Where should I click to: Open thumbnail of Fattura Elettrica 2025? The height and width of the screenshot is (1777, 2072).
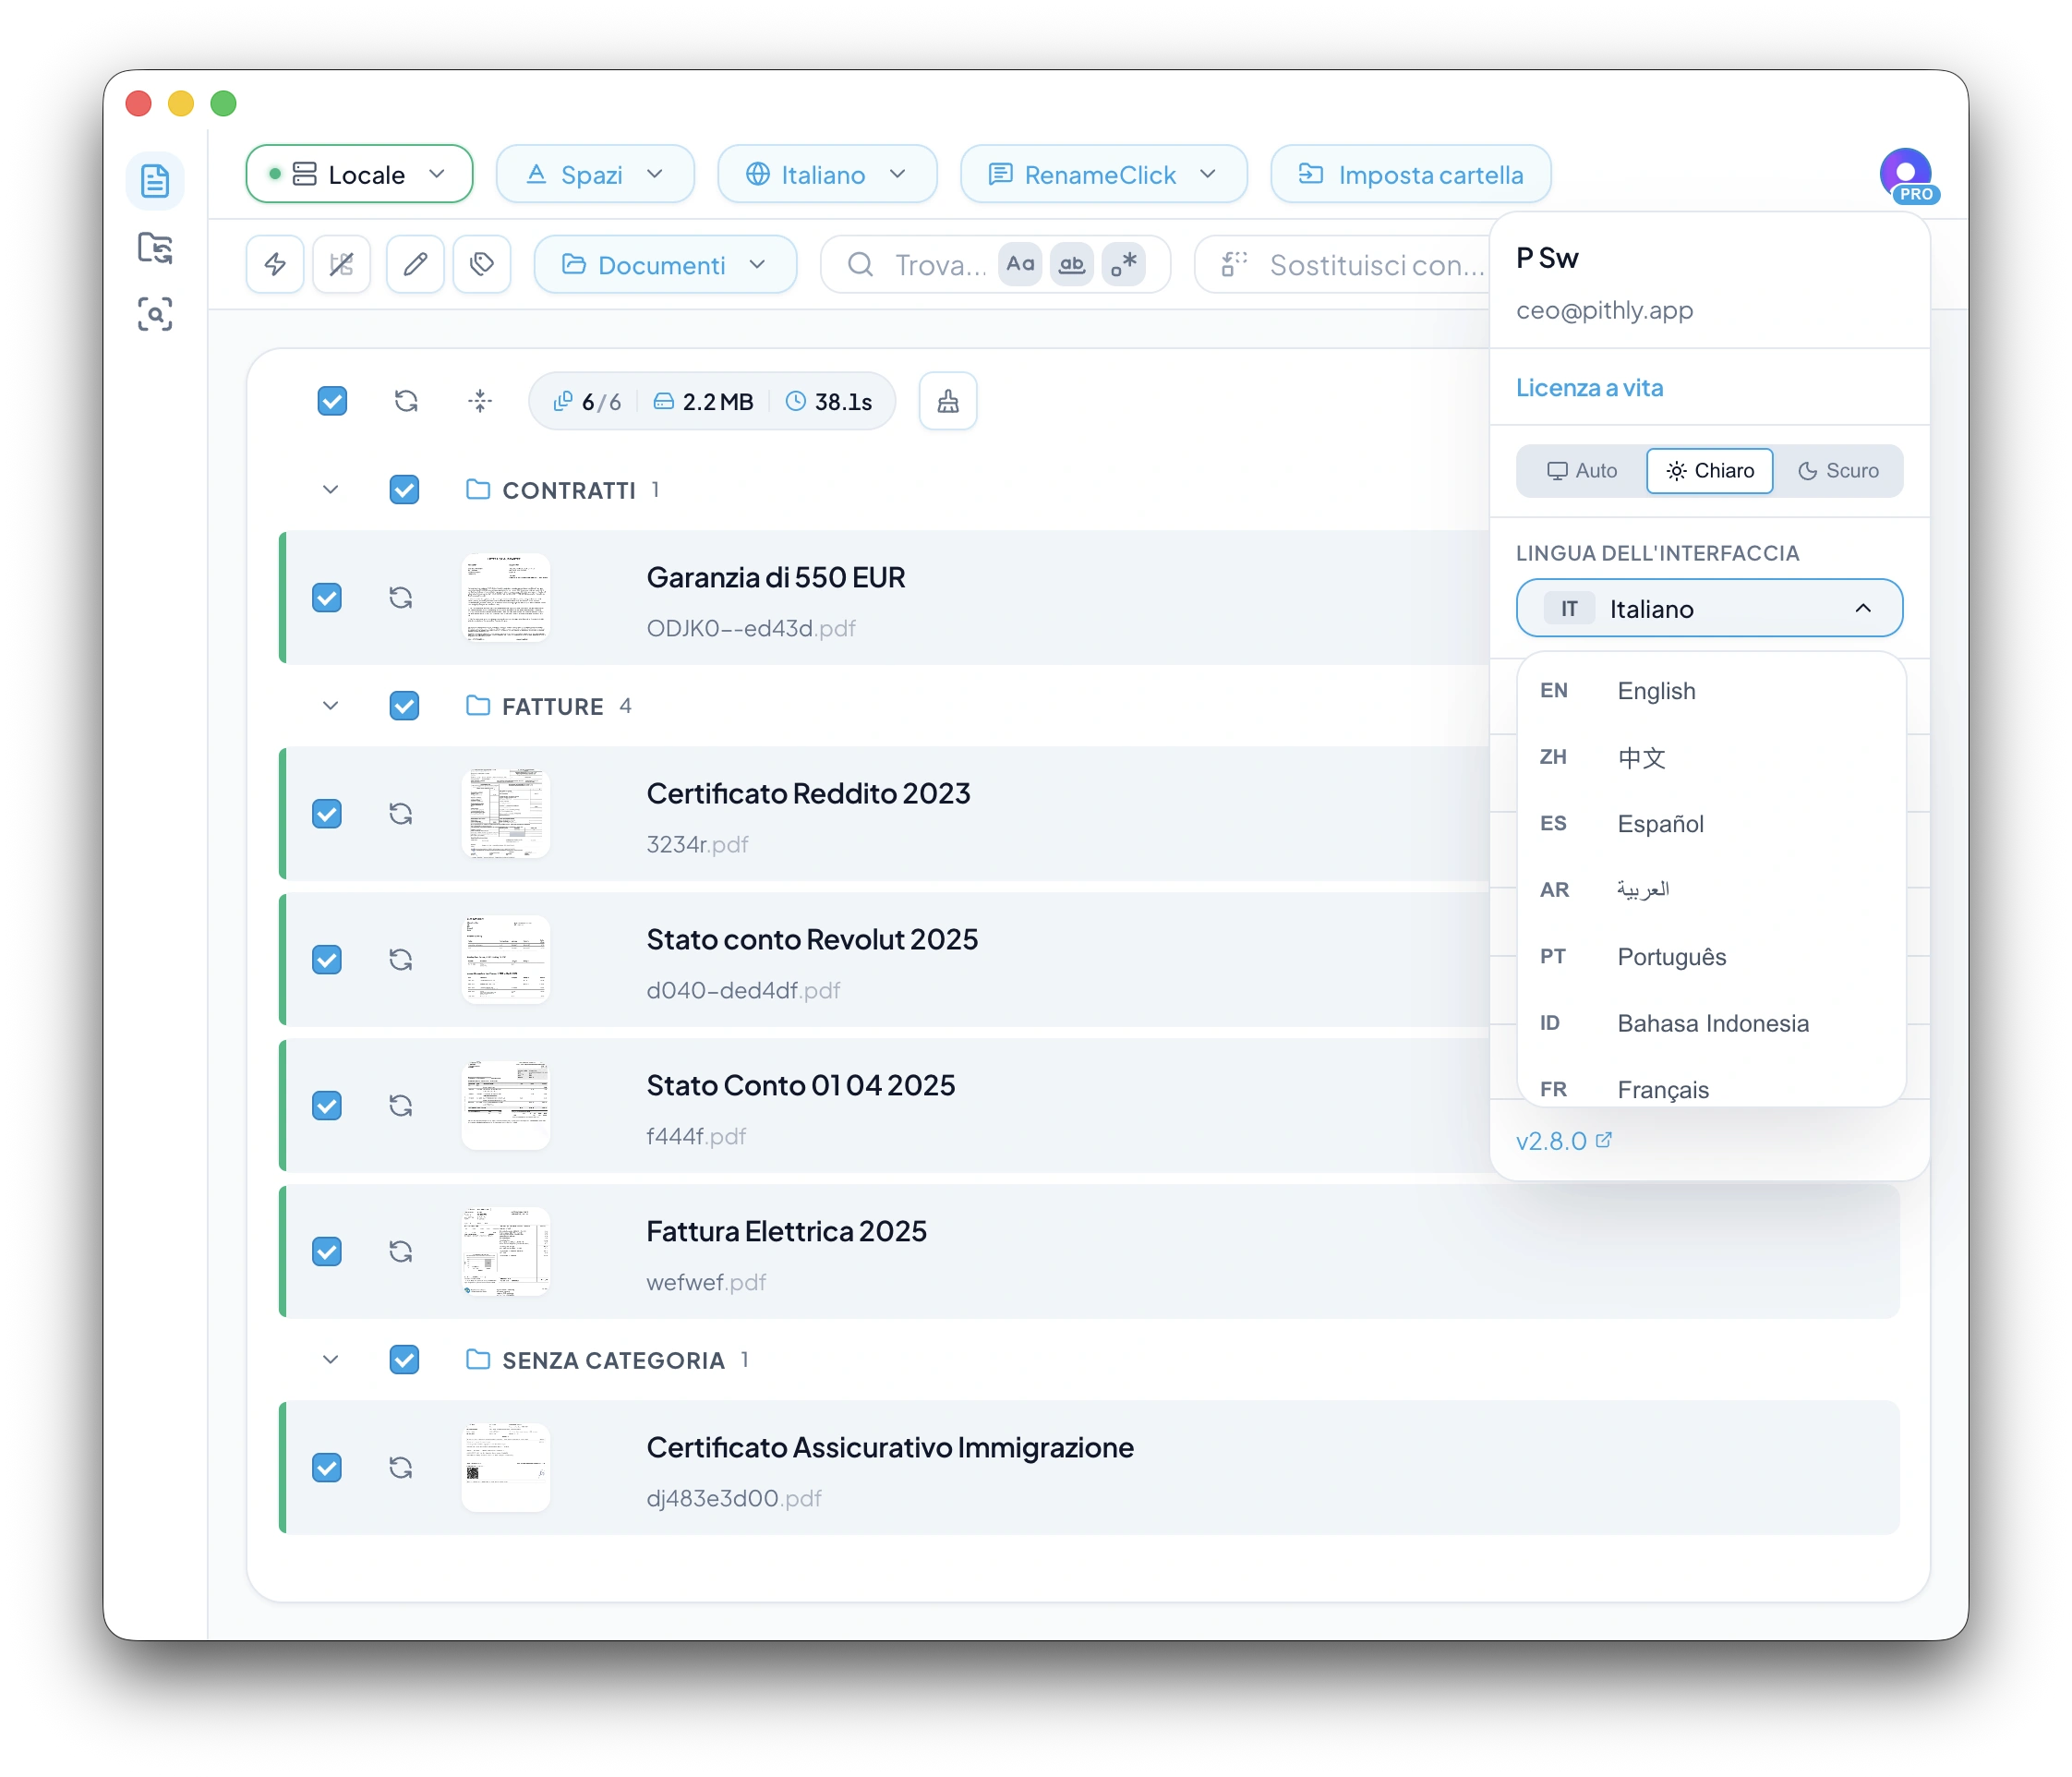click(x=506, y=1252)
